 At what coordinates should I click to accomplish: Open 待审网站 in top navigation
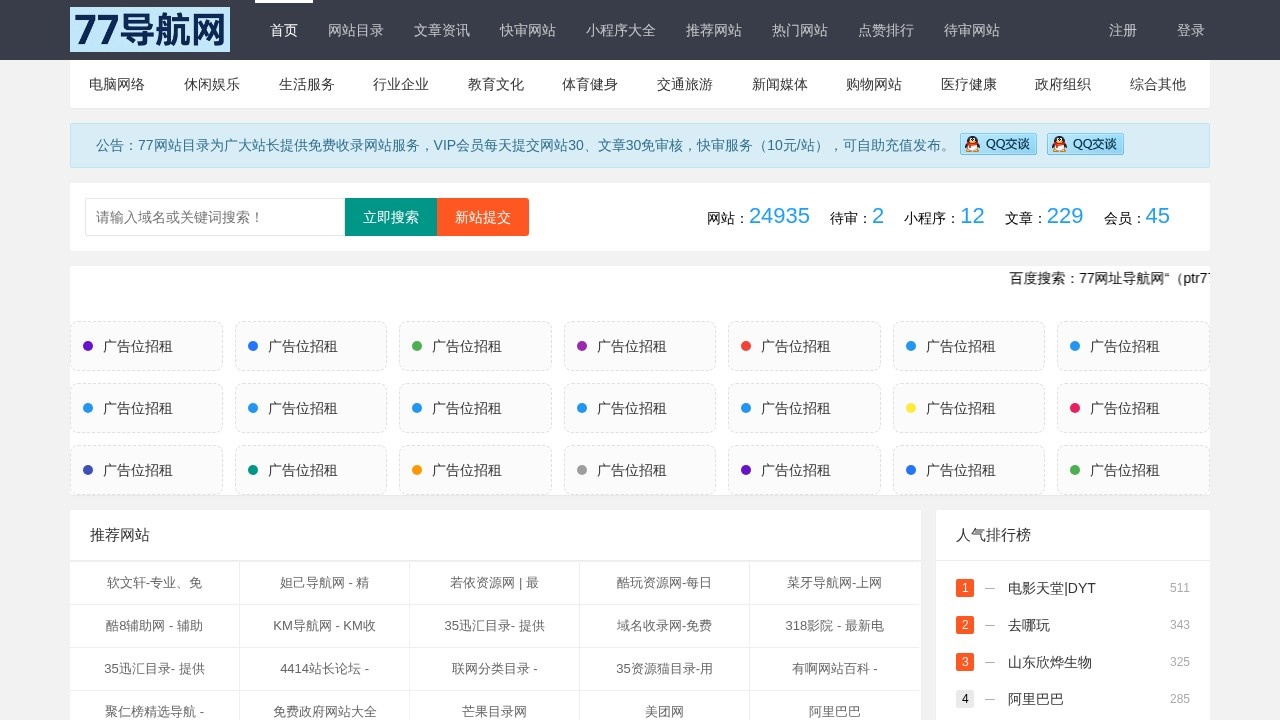[972, 30]
